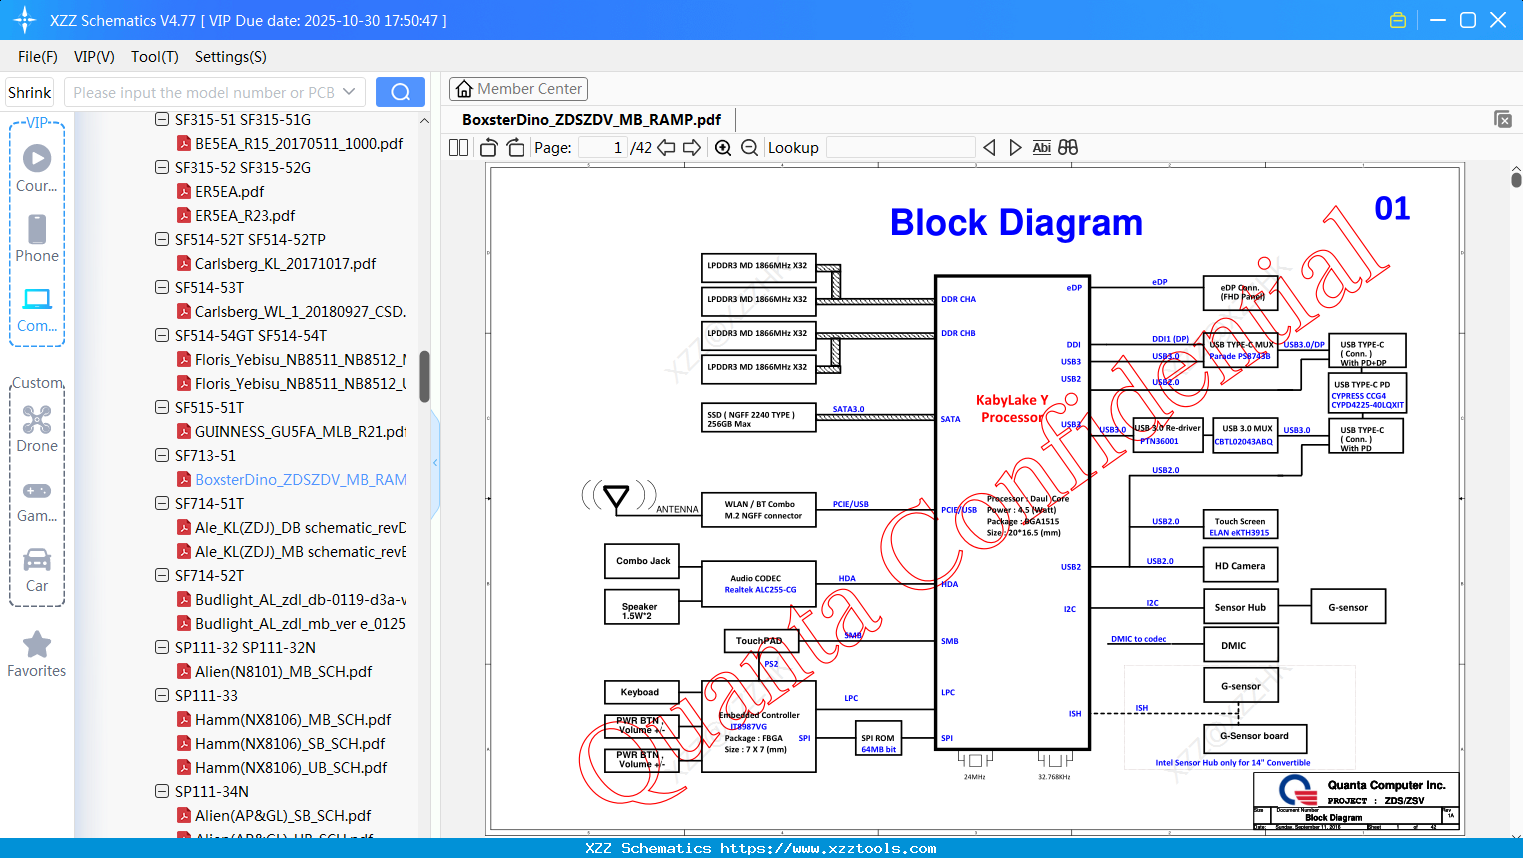Collapse the SF514-54GT SF514-54T folder
1523x858 pixels.
tap(162, 335)
